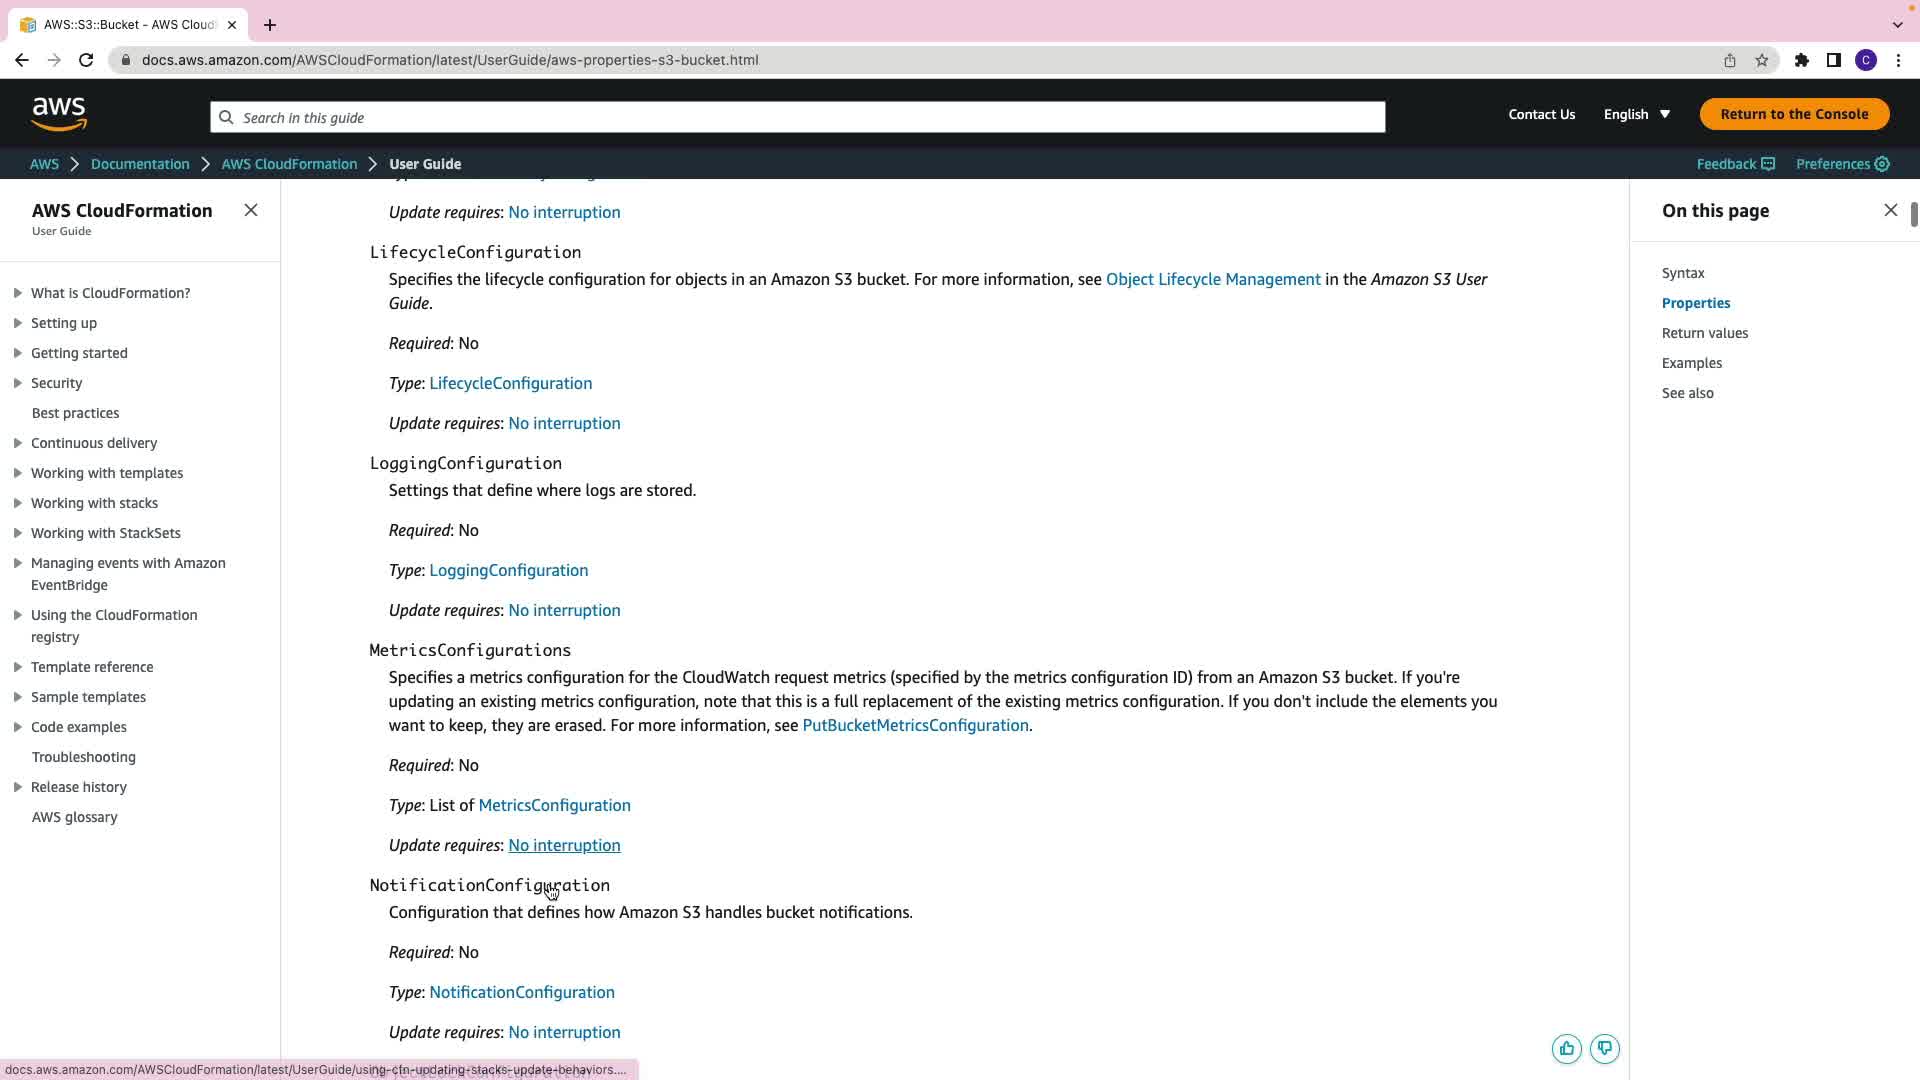The image size is (1920, 1080).
Task: Click the Search in this guide field
Action: 797,117
